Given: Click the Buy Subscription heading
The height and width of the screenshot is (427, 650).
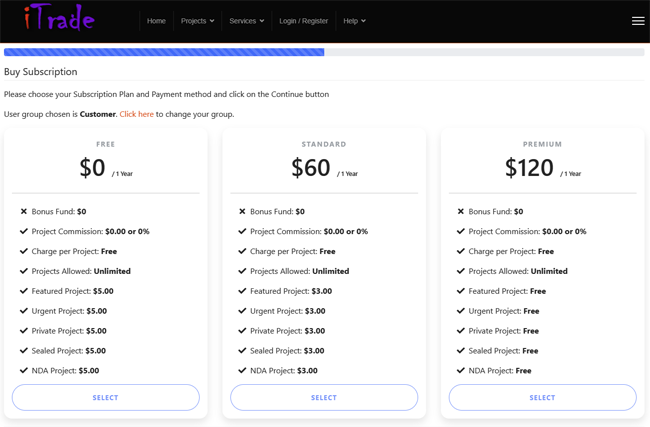Looking at the screenshot, I should tap(41, 72).
